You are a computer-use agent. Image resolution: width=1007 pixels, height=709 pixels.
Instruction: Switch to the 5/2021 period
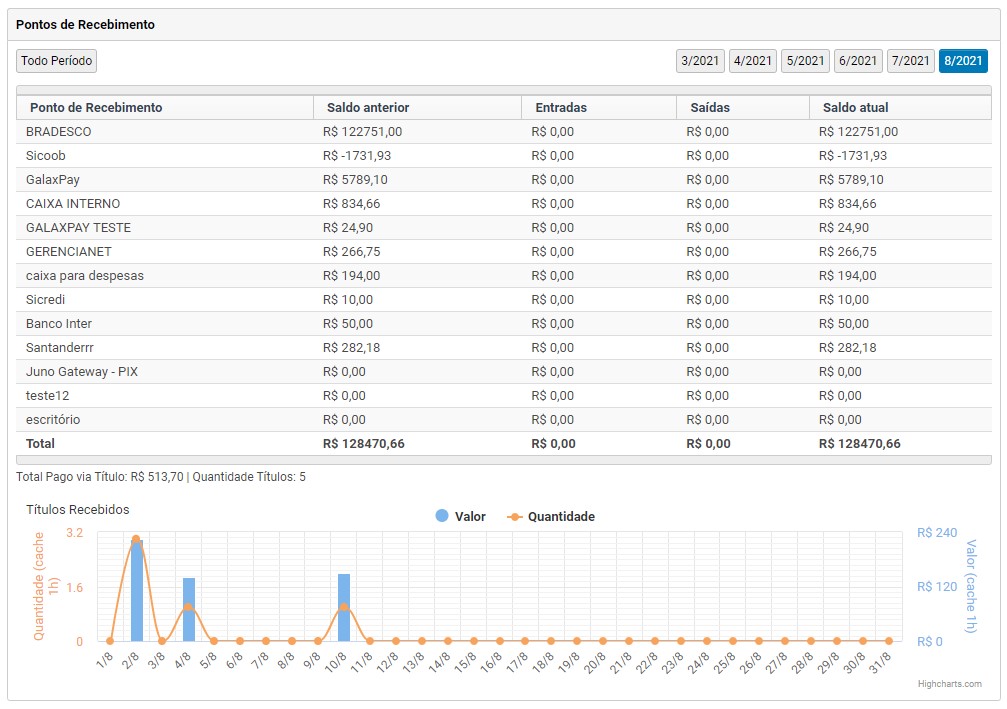805,61
